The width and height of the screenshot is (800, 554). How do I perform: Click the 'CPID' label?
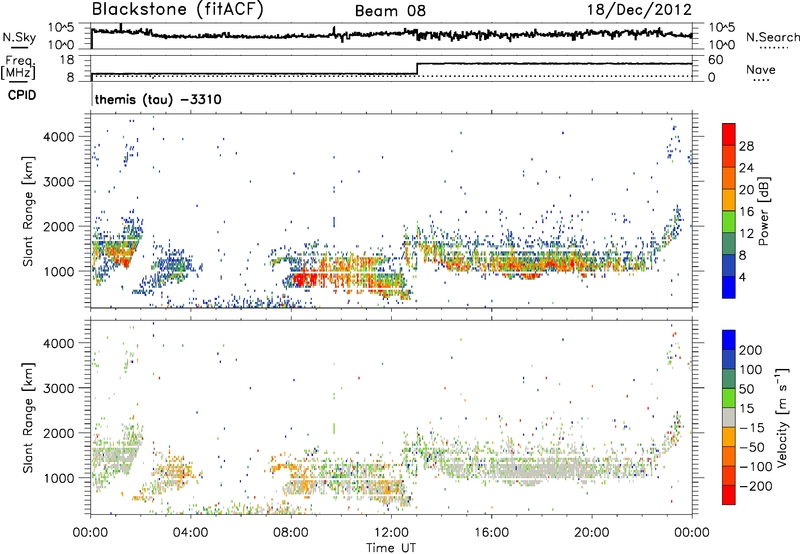(x=22, y=95)
